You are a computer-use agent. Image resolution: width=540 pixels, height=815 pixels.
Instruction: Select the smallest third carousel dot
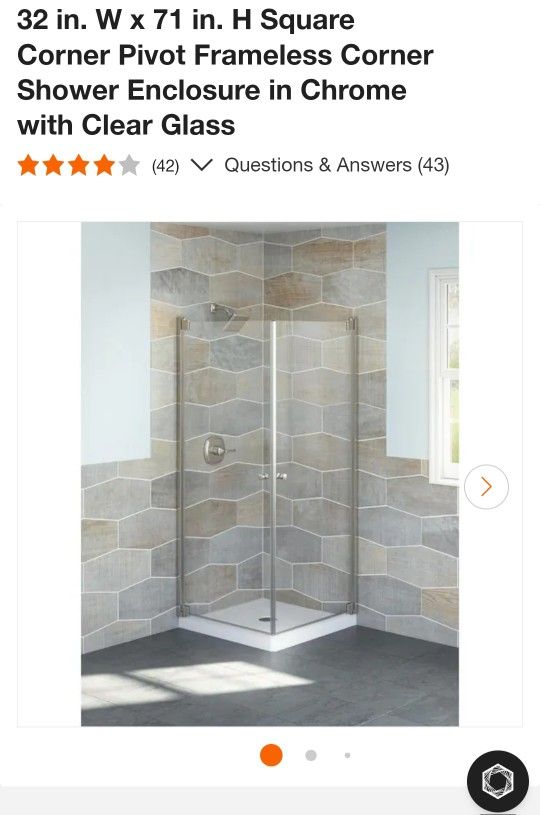[x=347, y=755]
